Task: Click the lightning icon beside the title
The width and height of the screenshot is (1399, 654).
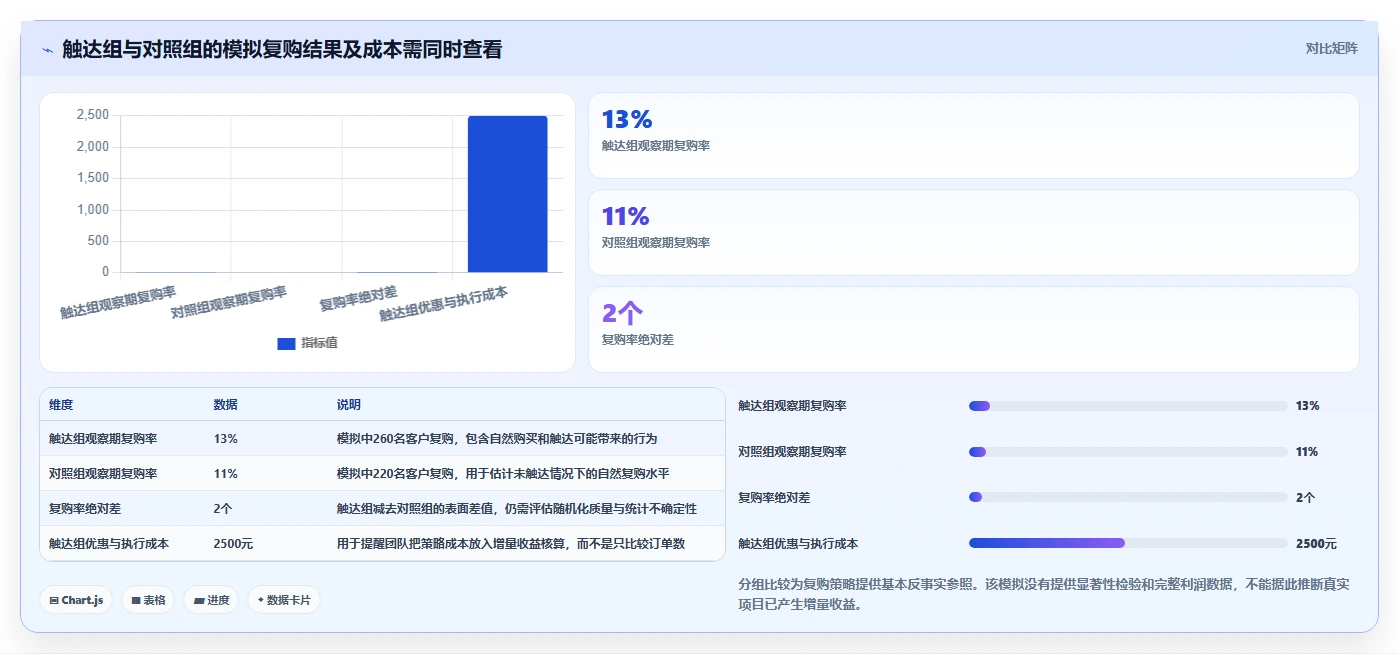Action: tap(47, 50)
